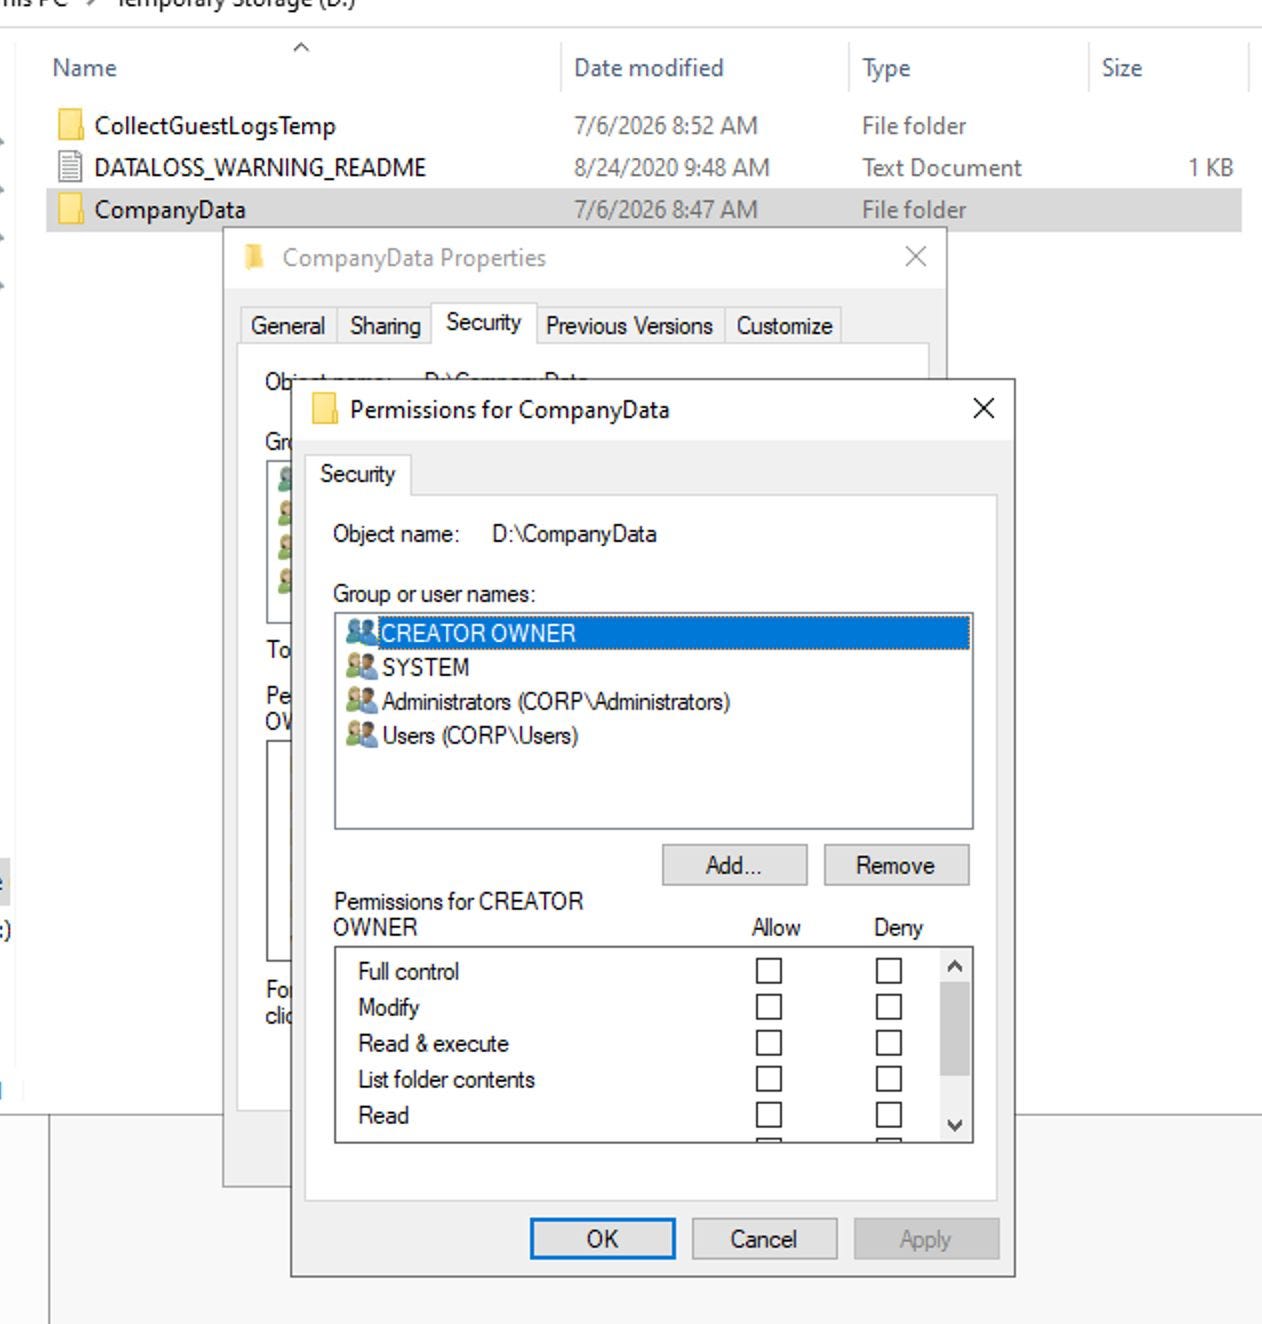Click the Administrators group icon
This screenshot has height=1324, width=1262.
361,700
